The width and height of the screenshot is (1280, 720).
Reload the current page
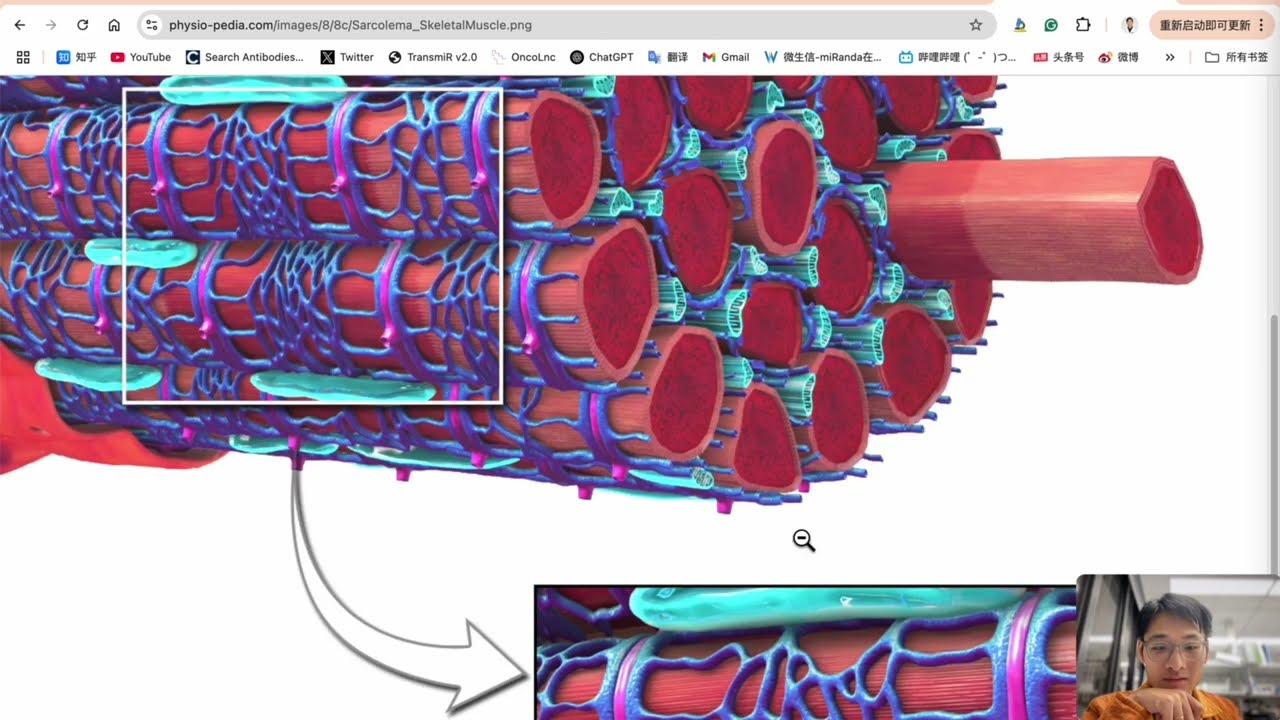coord(83,25)
